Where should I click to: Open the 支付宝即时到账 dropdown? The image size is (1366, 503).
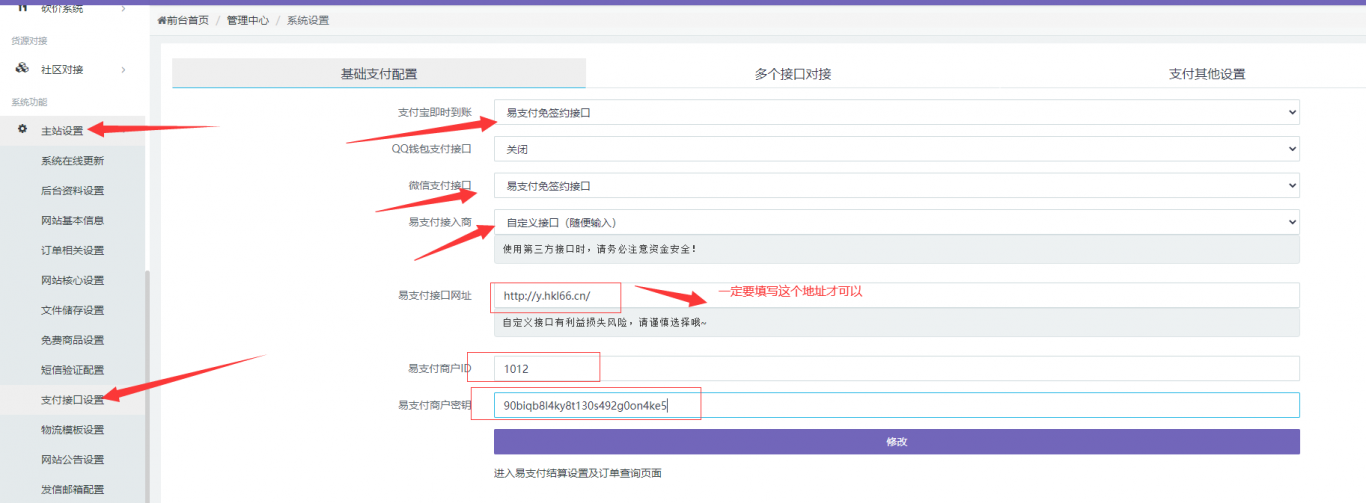point(896,113)
